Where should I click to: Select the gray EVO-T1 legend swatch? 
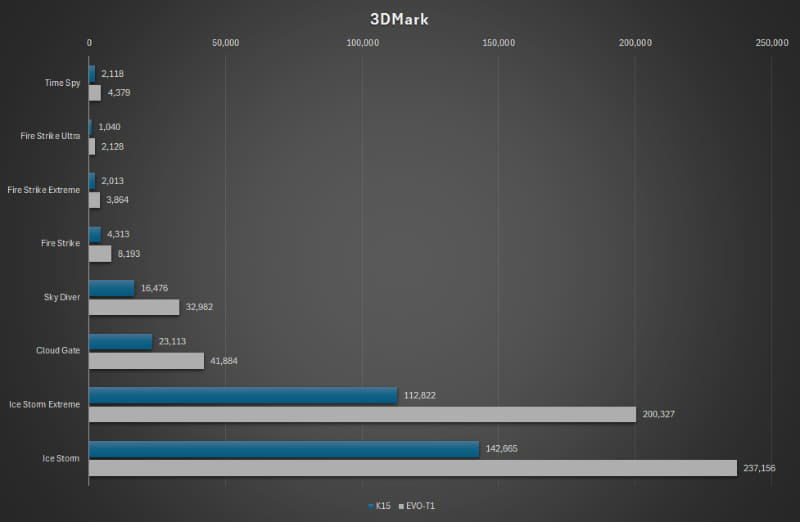pyautogui.click(x=402, y=506)
